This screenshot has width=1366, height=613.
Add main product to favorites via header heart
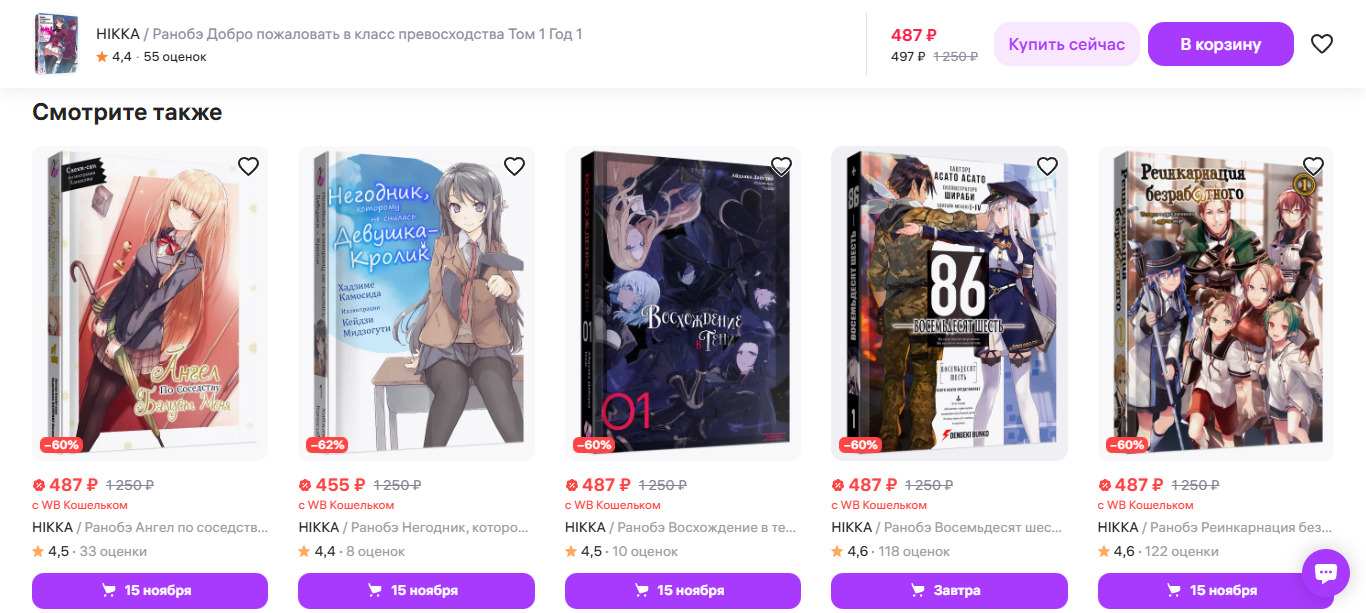point(1321,44)
